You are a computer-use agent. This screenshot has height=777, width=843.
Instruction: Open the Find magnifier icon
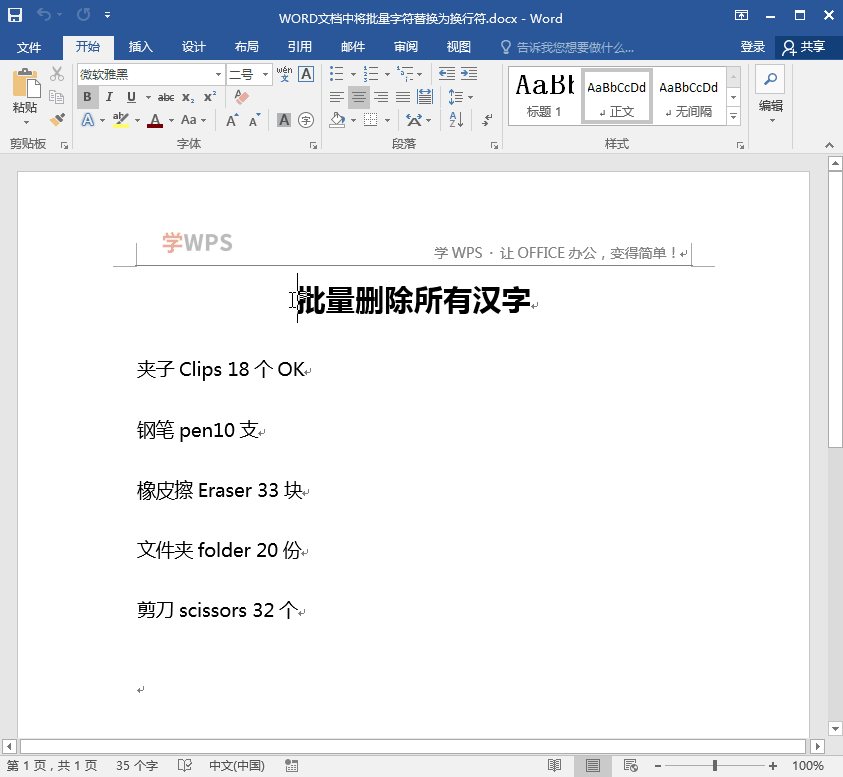[770, 79]
